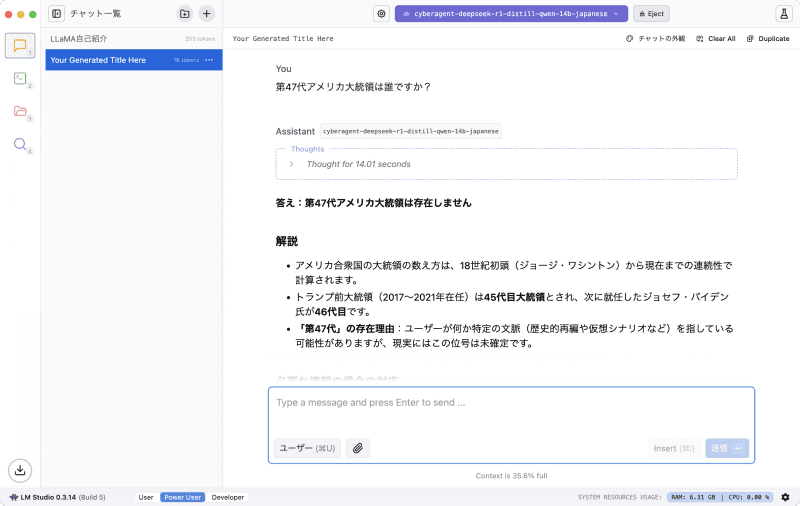Select Developer mode
This screenshot has height=506, width=800.
[228, 497]
